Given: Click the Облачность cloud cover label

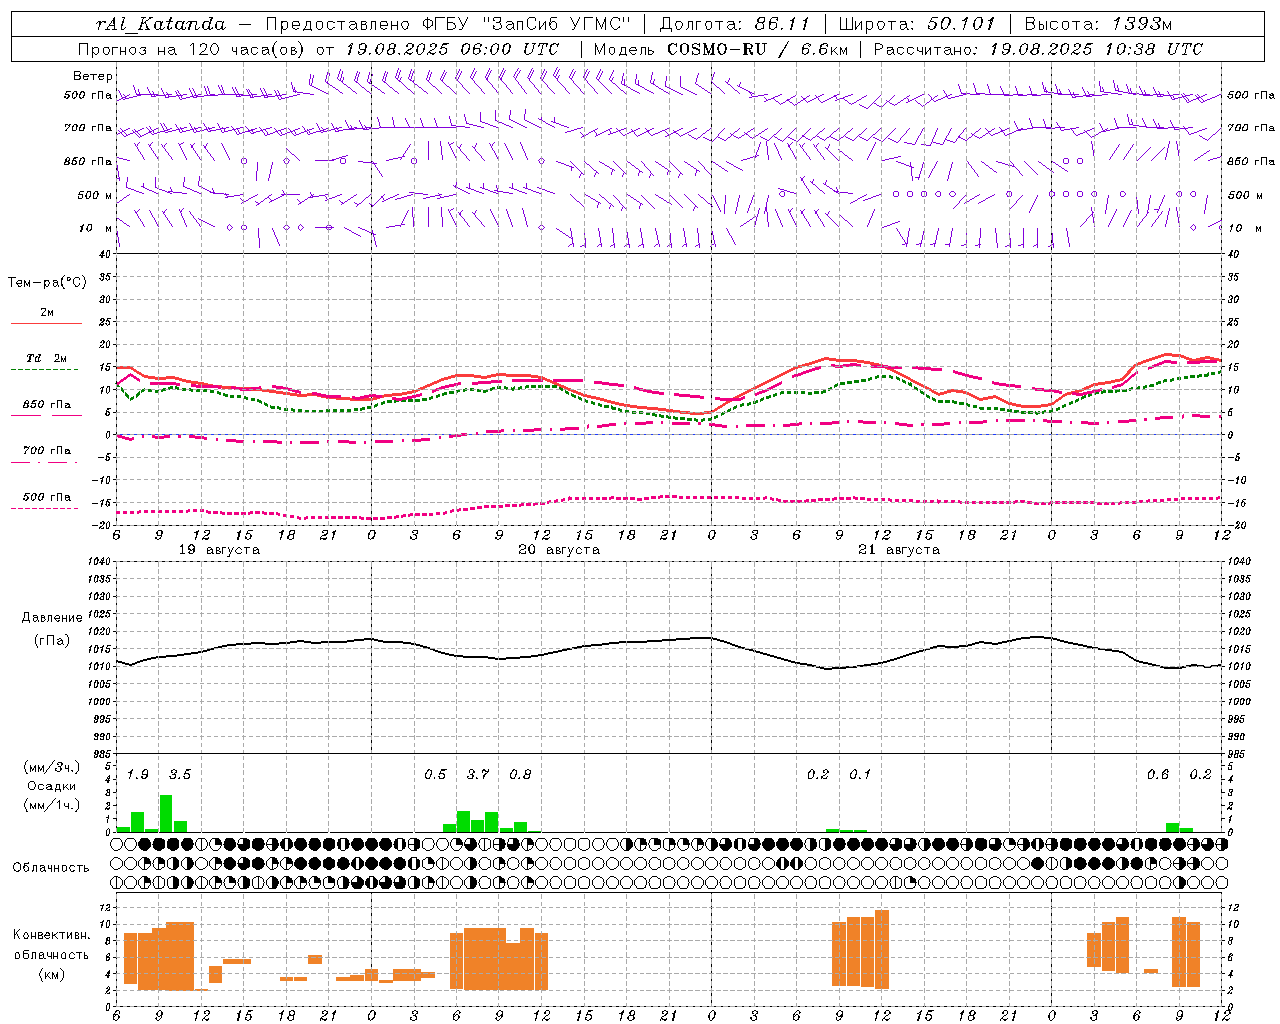Looking at the screenshot, I should tap(51, 868).
